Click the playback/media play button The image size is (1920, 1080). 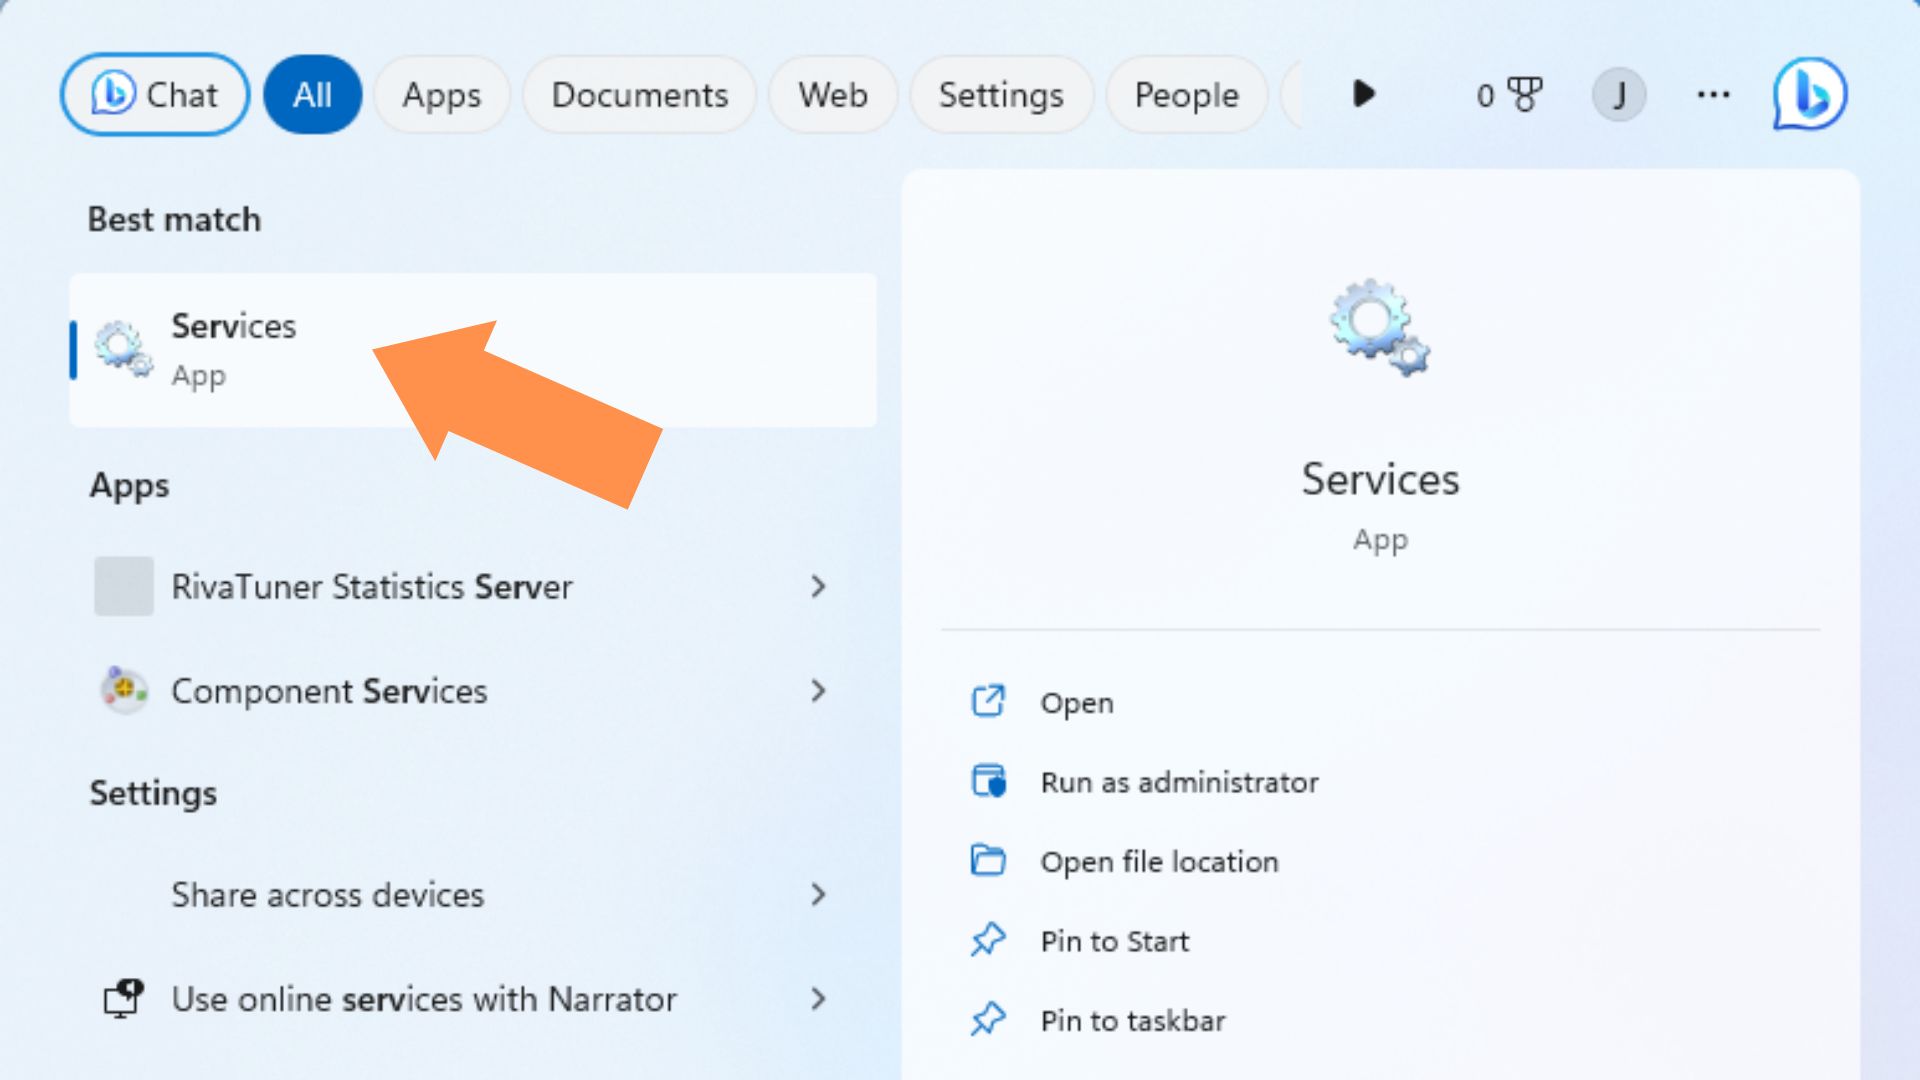tap(1364, 94)
